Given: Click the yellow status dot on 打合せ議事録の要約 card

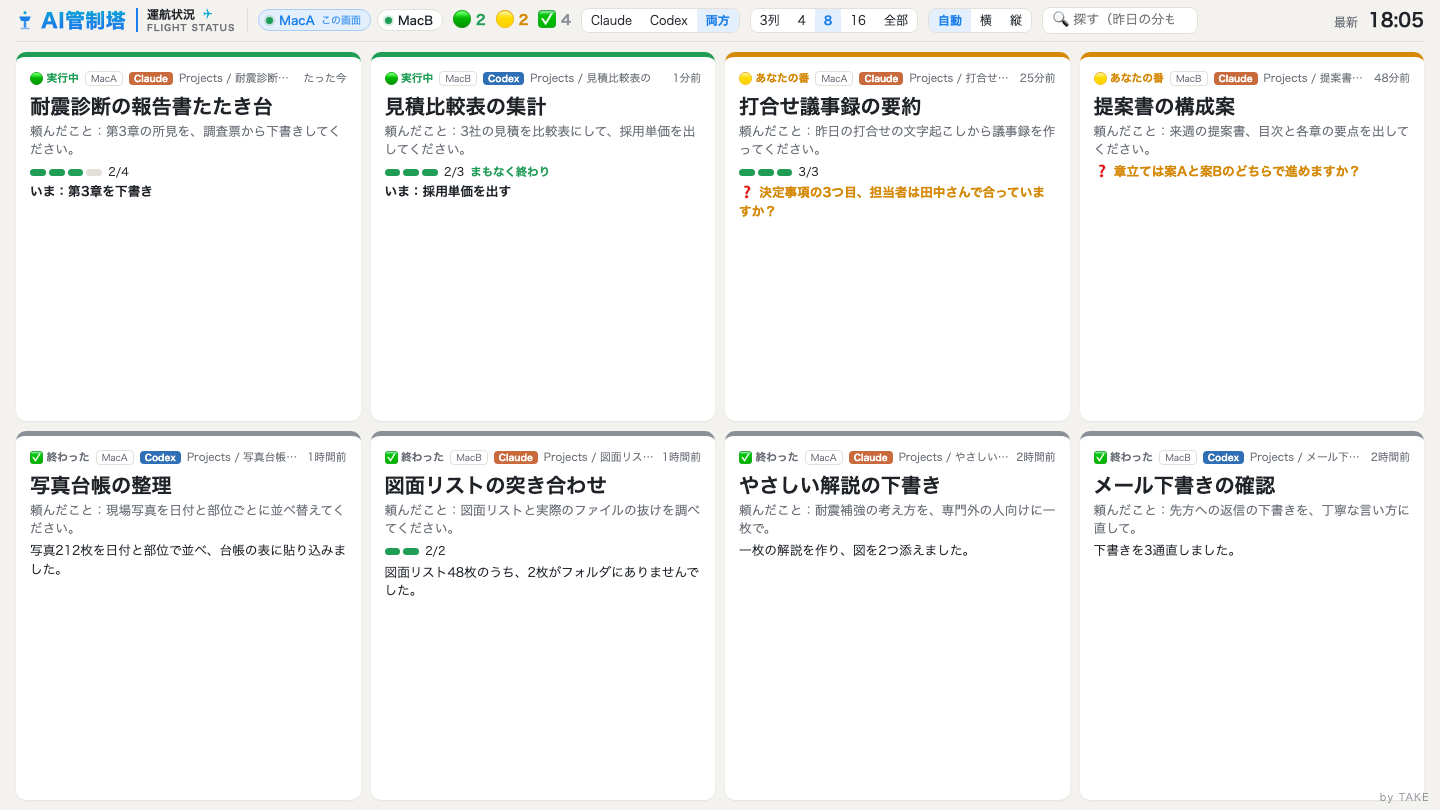Looking at the screenshot, I should coord(745,78).
